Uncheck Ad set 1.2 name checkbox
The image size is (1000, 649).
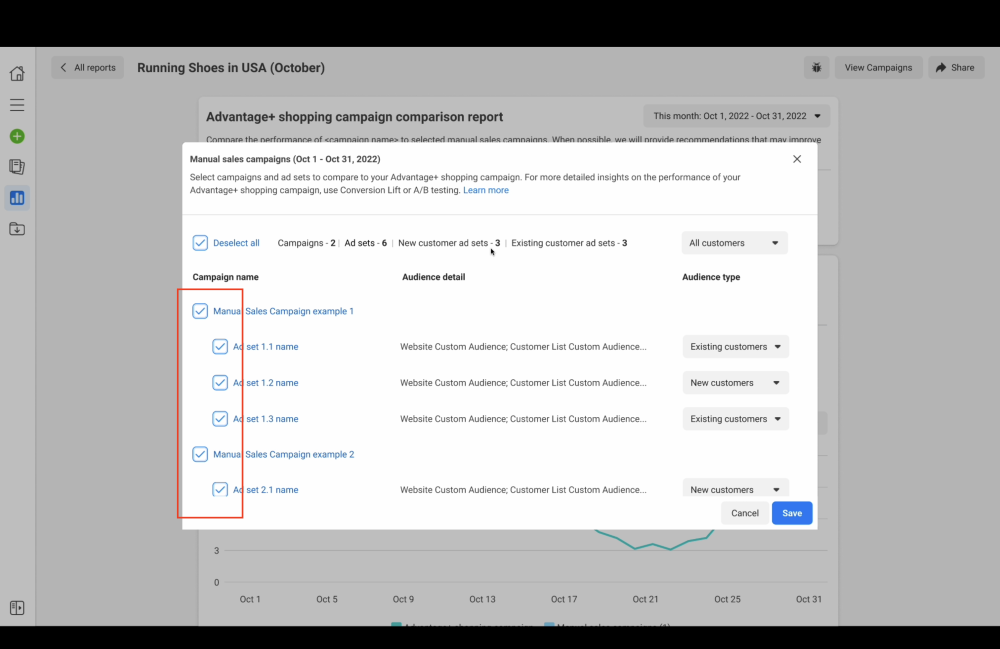[x=220, y=383]
